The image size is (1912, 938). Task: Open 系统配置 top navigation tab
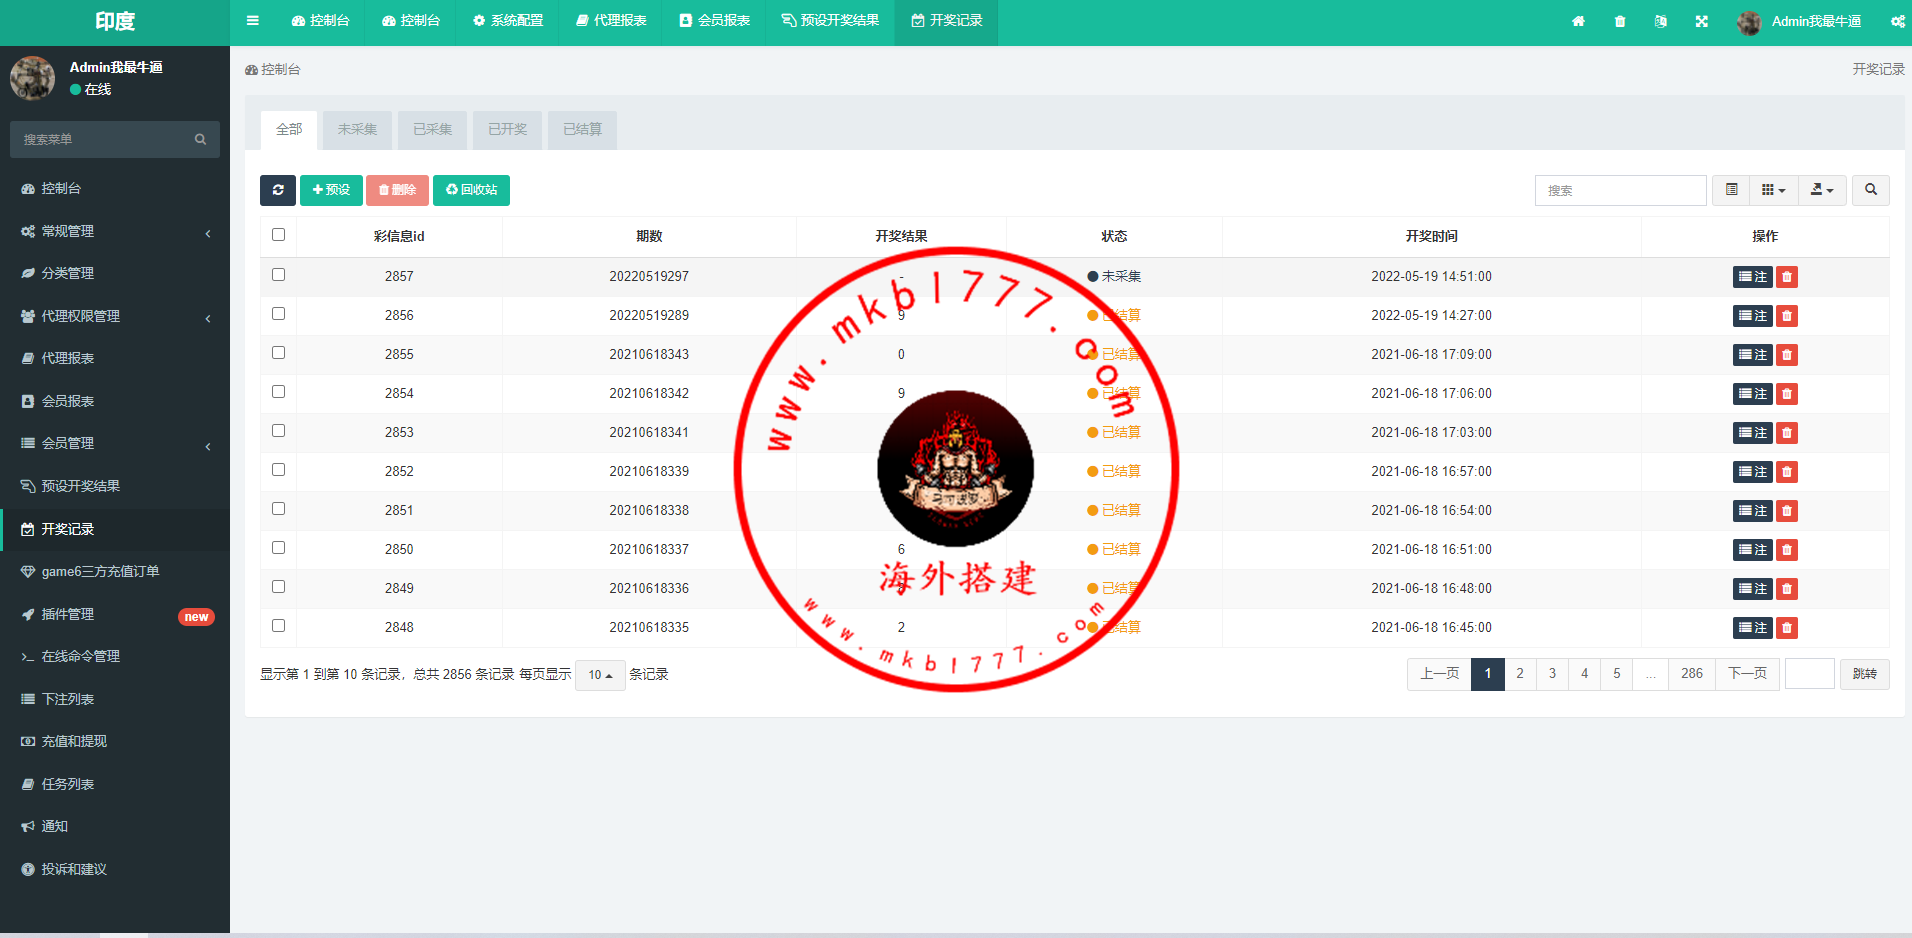point(508,21)
